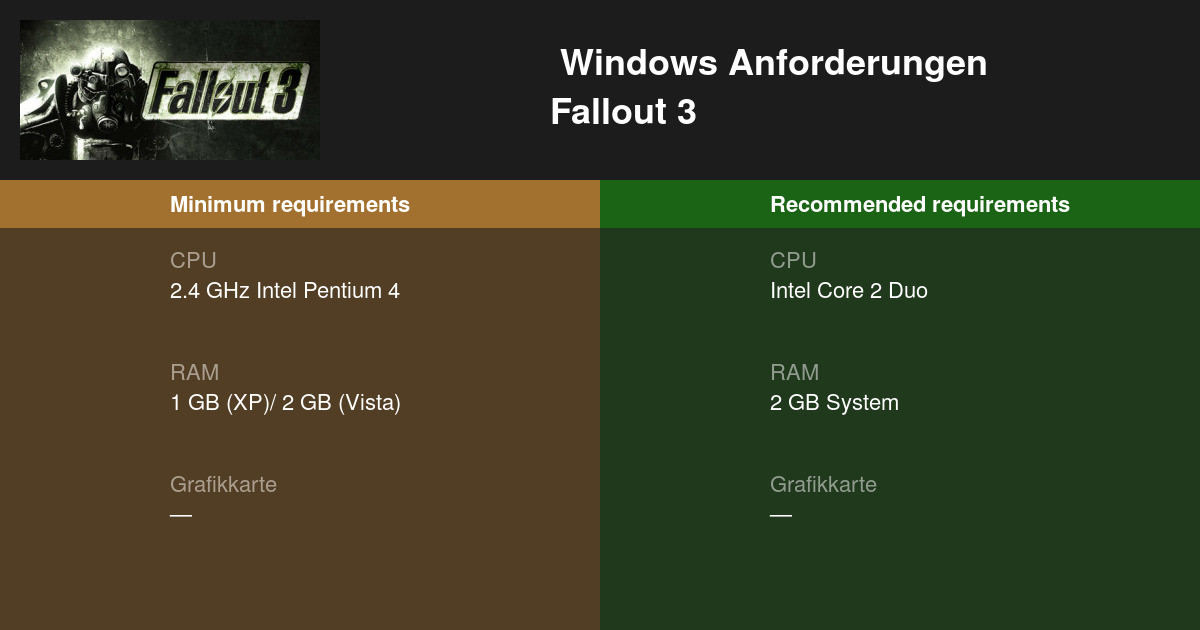Click the RAM label under Minimum requirements

[194, 372]
